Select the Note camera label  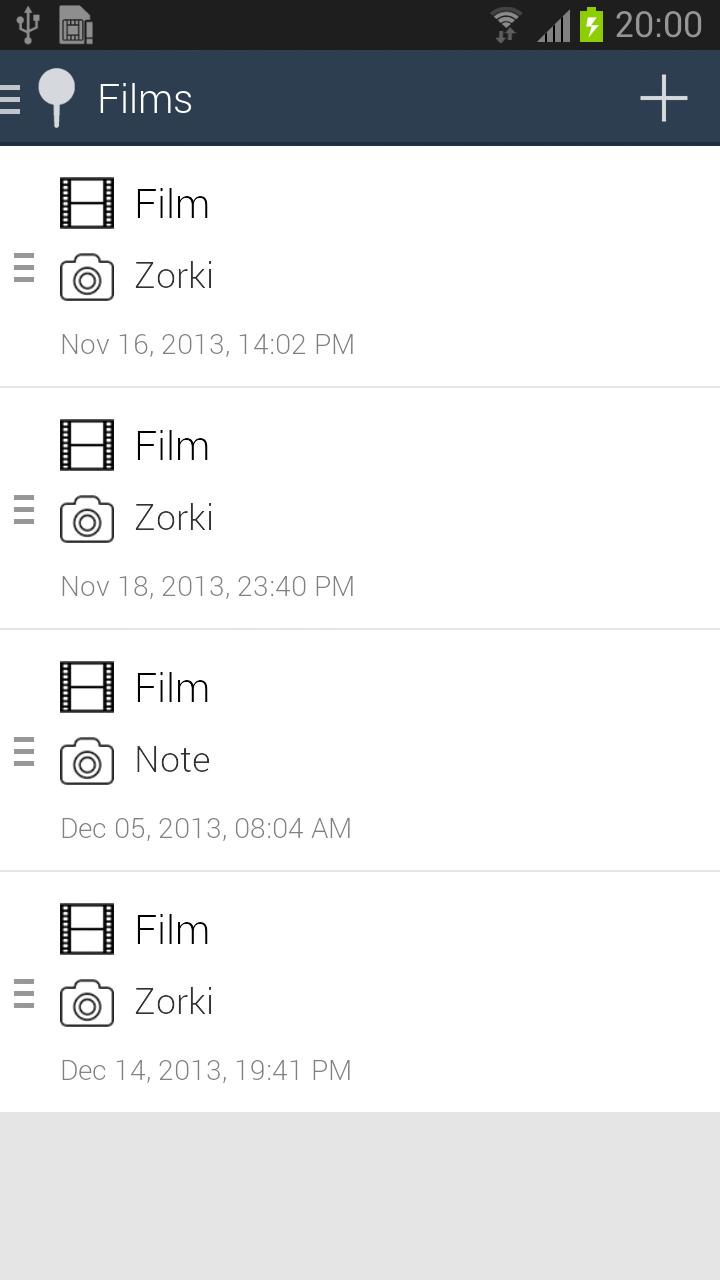tap(172, 760)
